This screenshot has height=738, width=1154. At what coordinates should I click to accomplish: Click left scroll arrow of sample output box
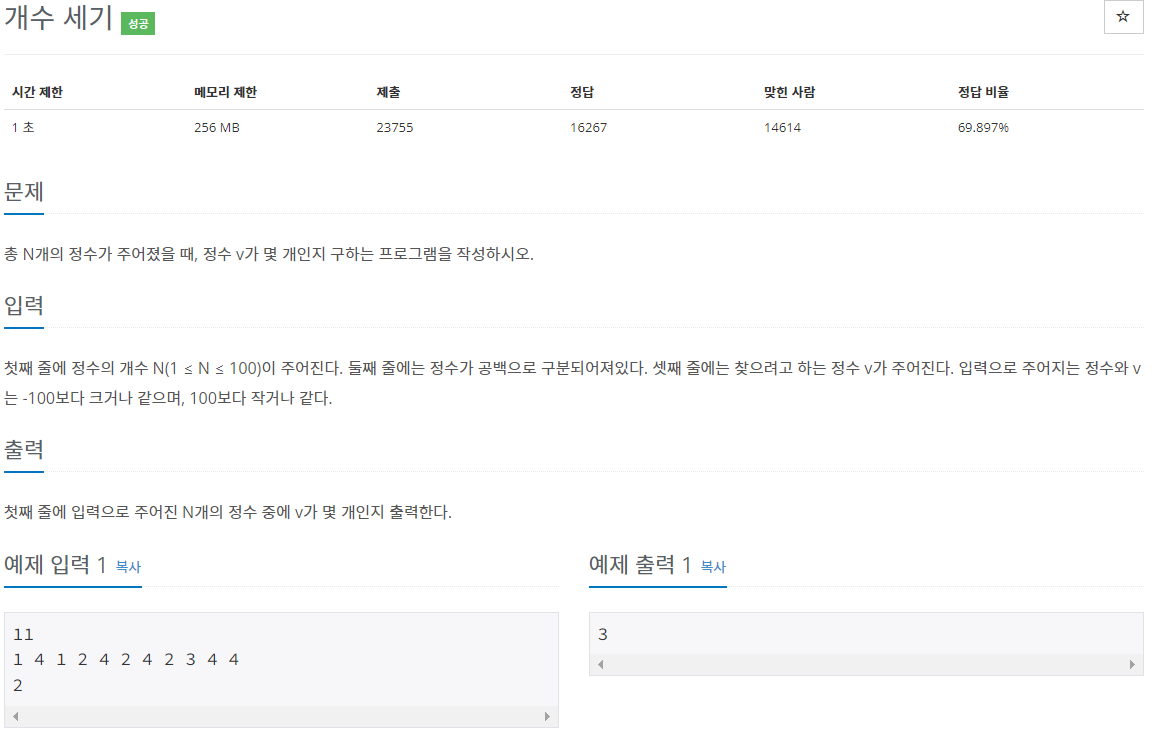pos(601,664)
